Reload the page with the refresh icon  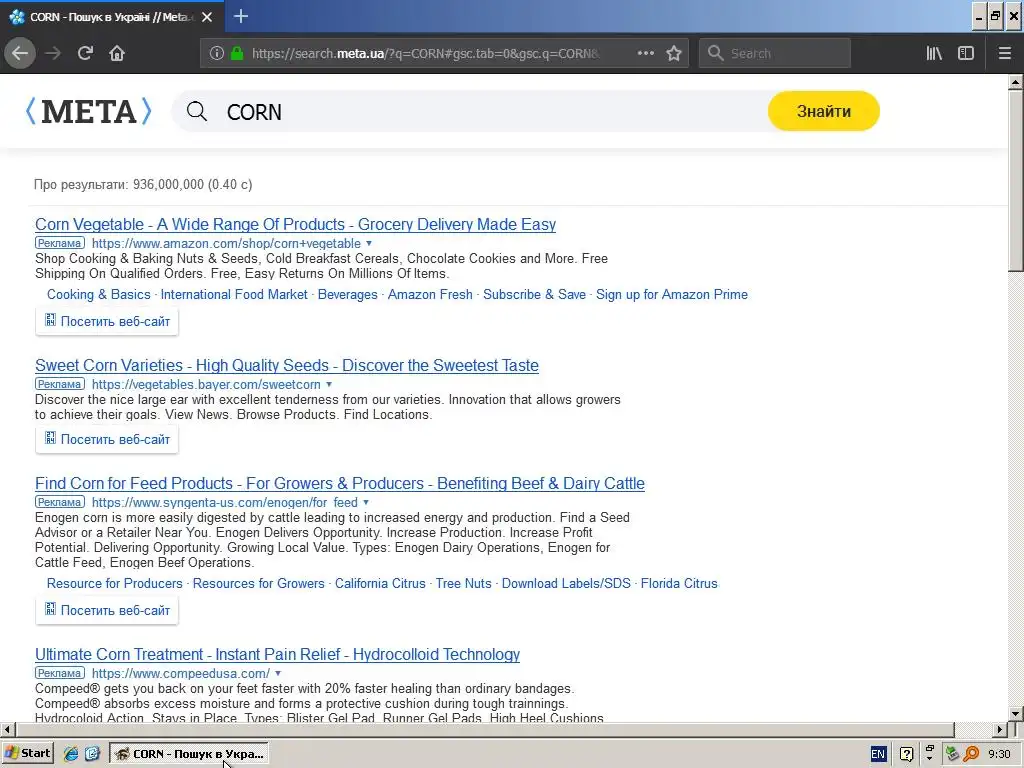[85, 53]
